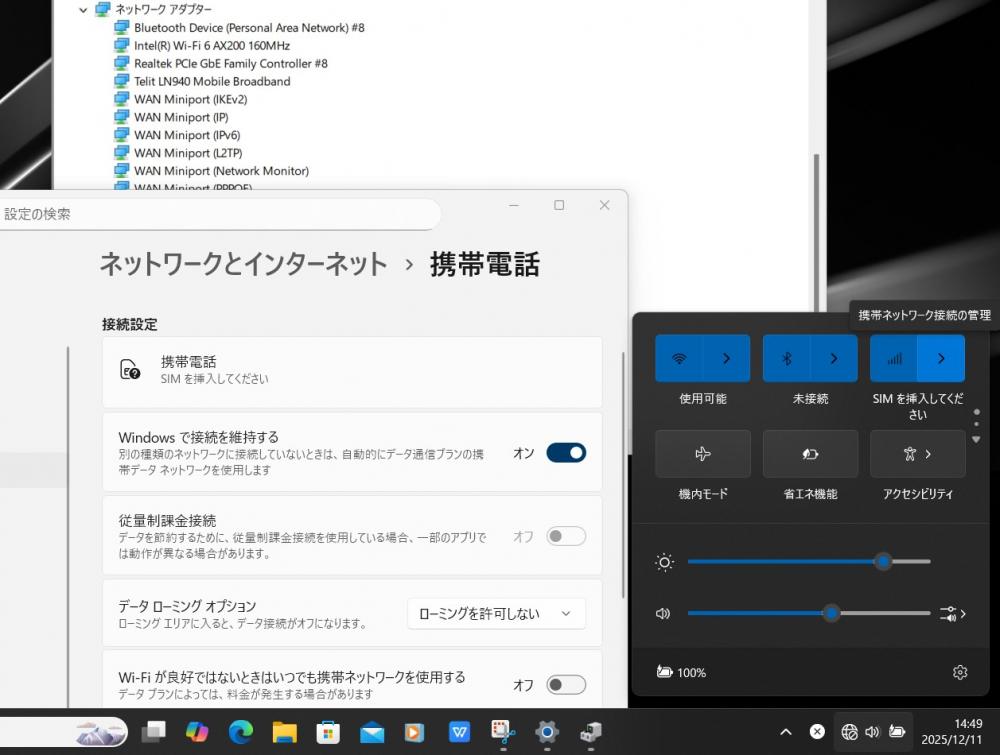Toggle the cellular signal tile
Viewport: 1000px width, 755px height.
pyautogui.click(x=894, y=358)
